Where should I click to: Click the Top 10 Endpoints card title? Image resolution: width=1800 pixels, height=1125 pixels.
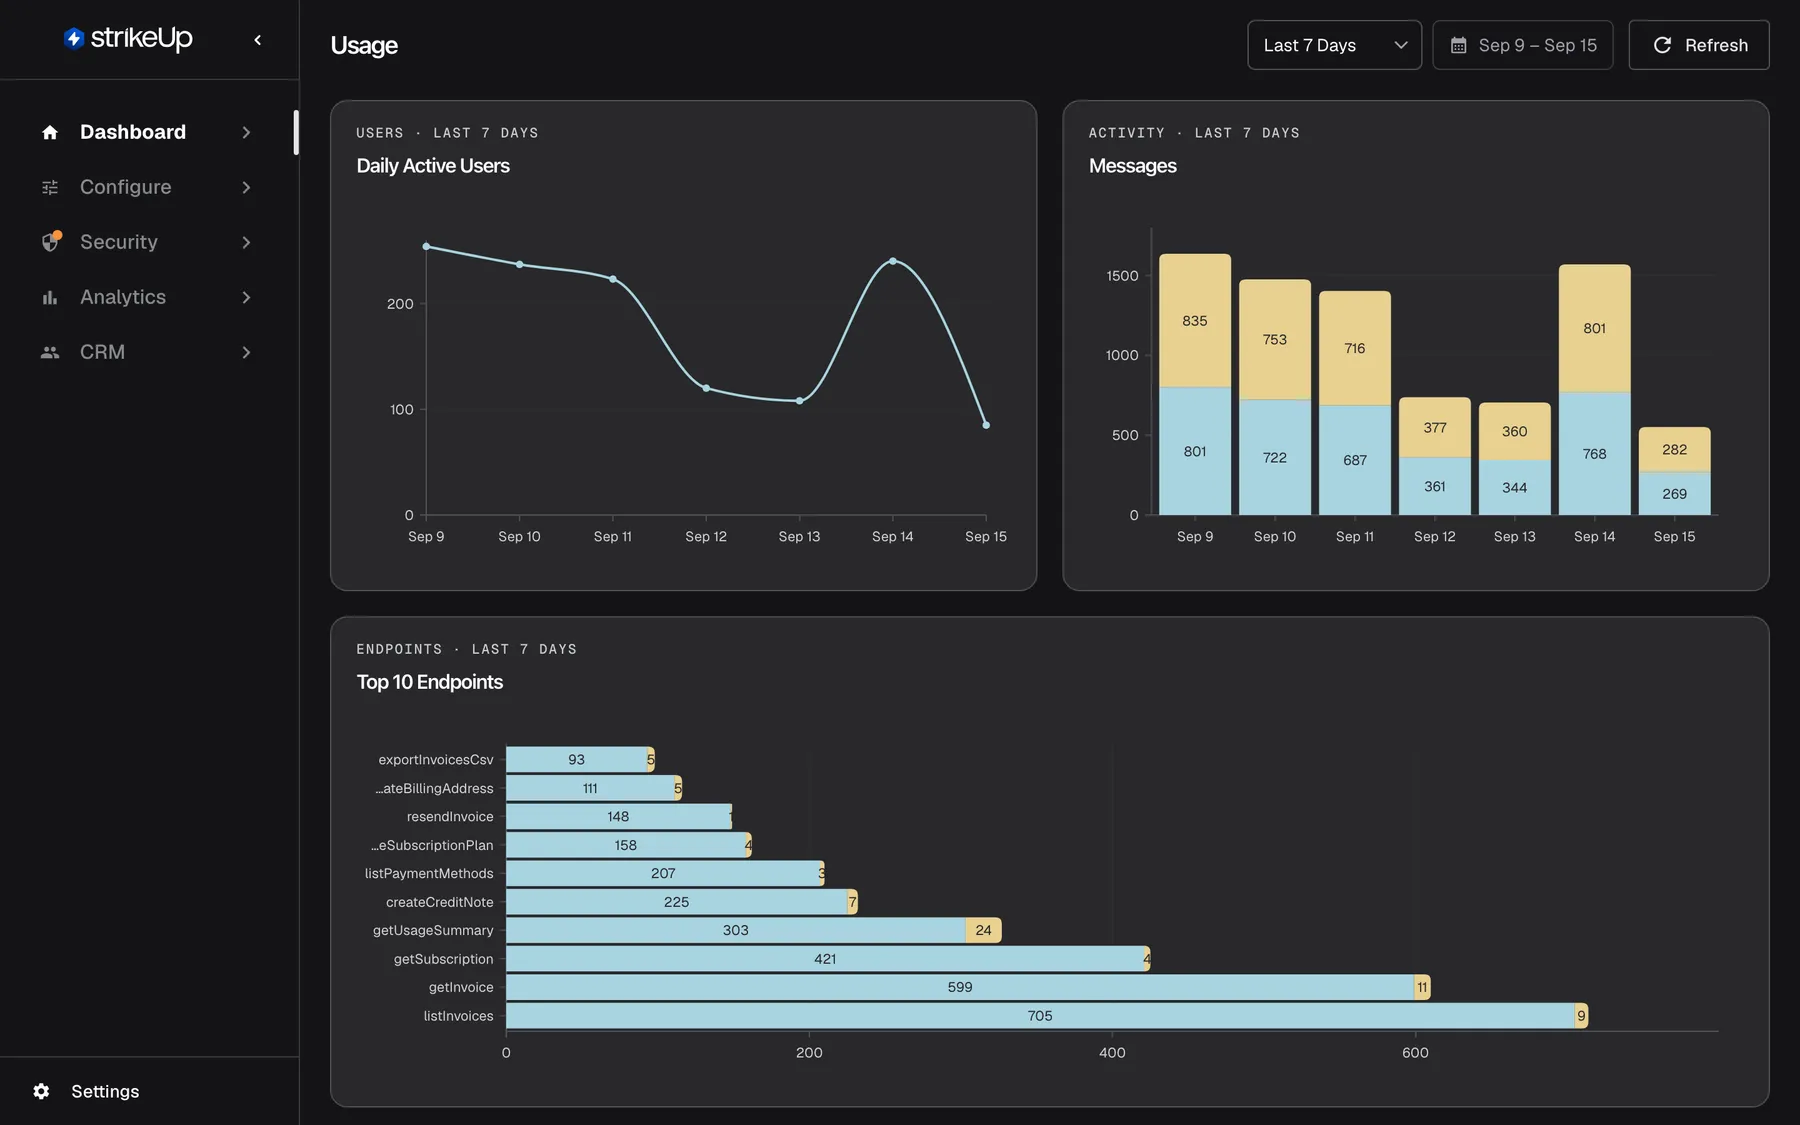coord(430,682)
